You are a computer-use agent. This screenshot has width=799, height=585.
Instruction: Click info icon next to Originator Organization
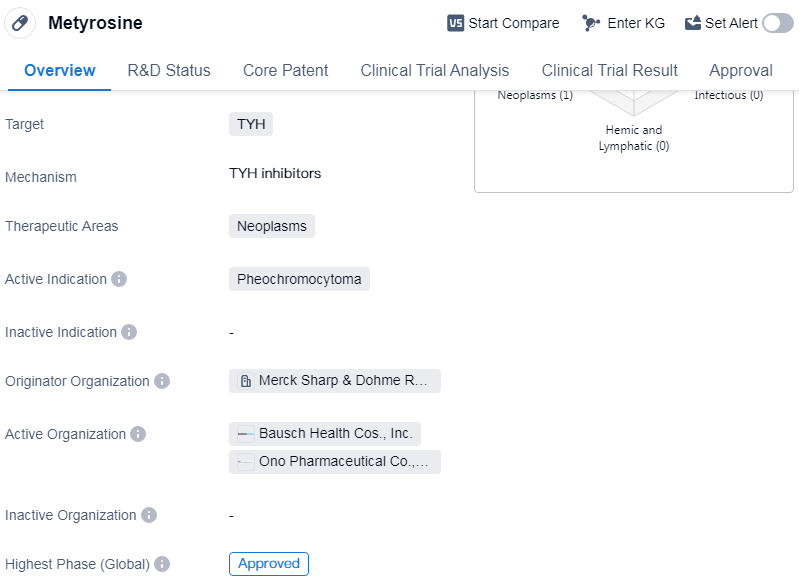click(x=162, y=381)
